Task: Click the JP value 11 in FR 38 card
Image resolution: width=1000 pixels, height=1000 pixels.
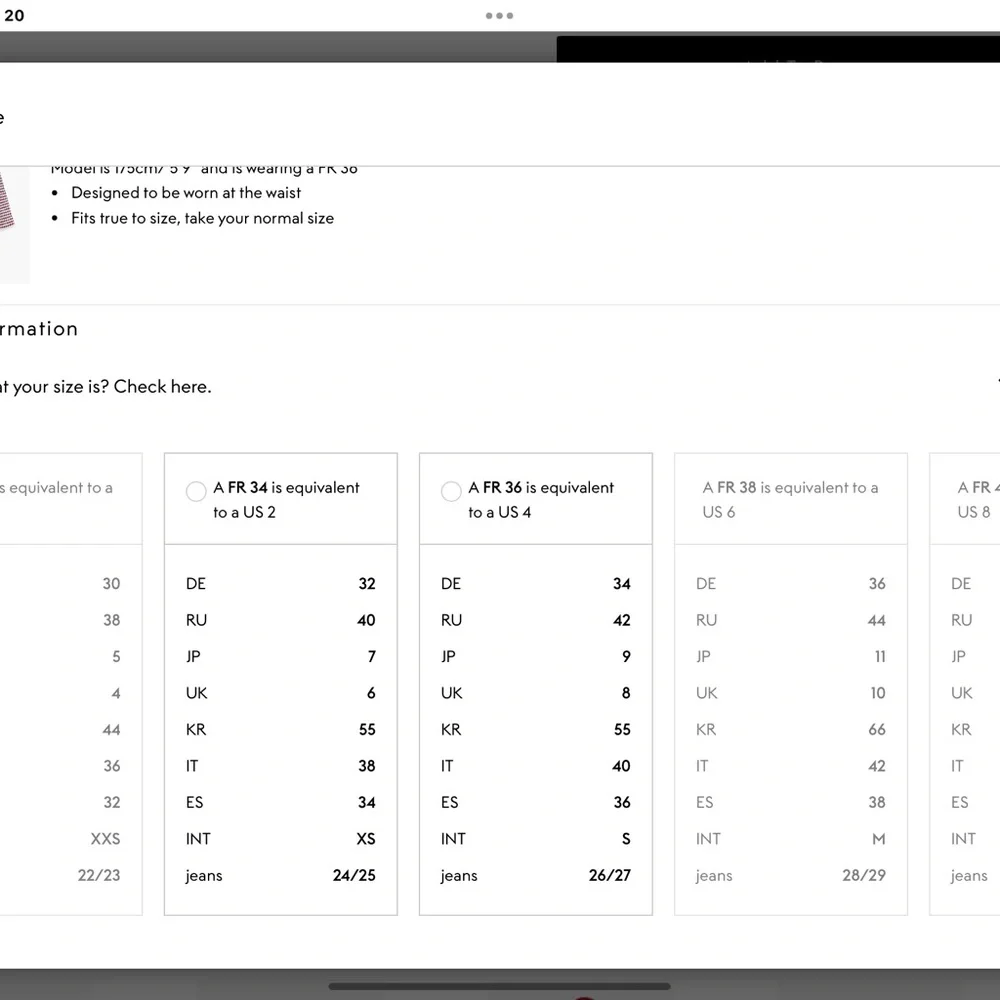Action: point(880,656)
